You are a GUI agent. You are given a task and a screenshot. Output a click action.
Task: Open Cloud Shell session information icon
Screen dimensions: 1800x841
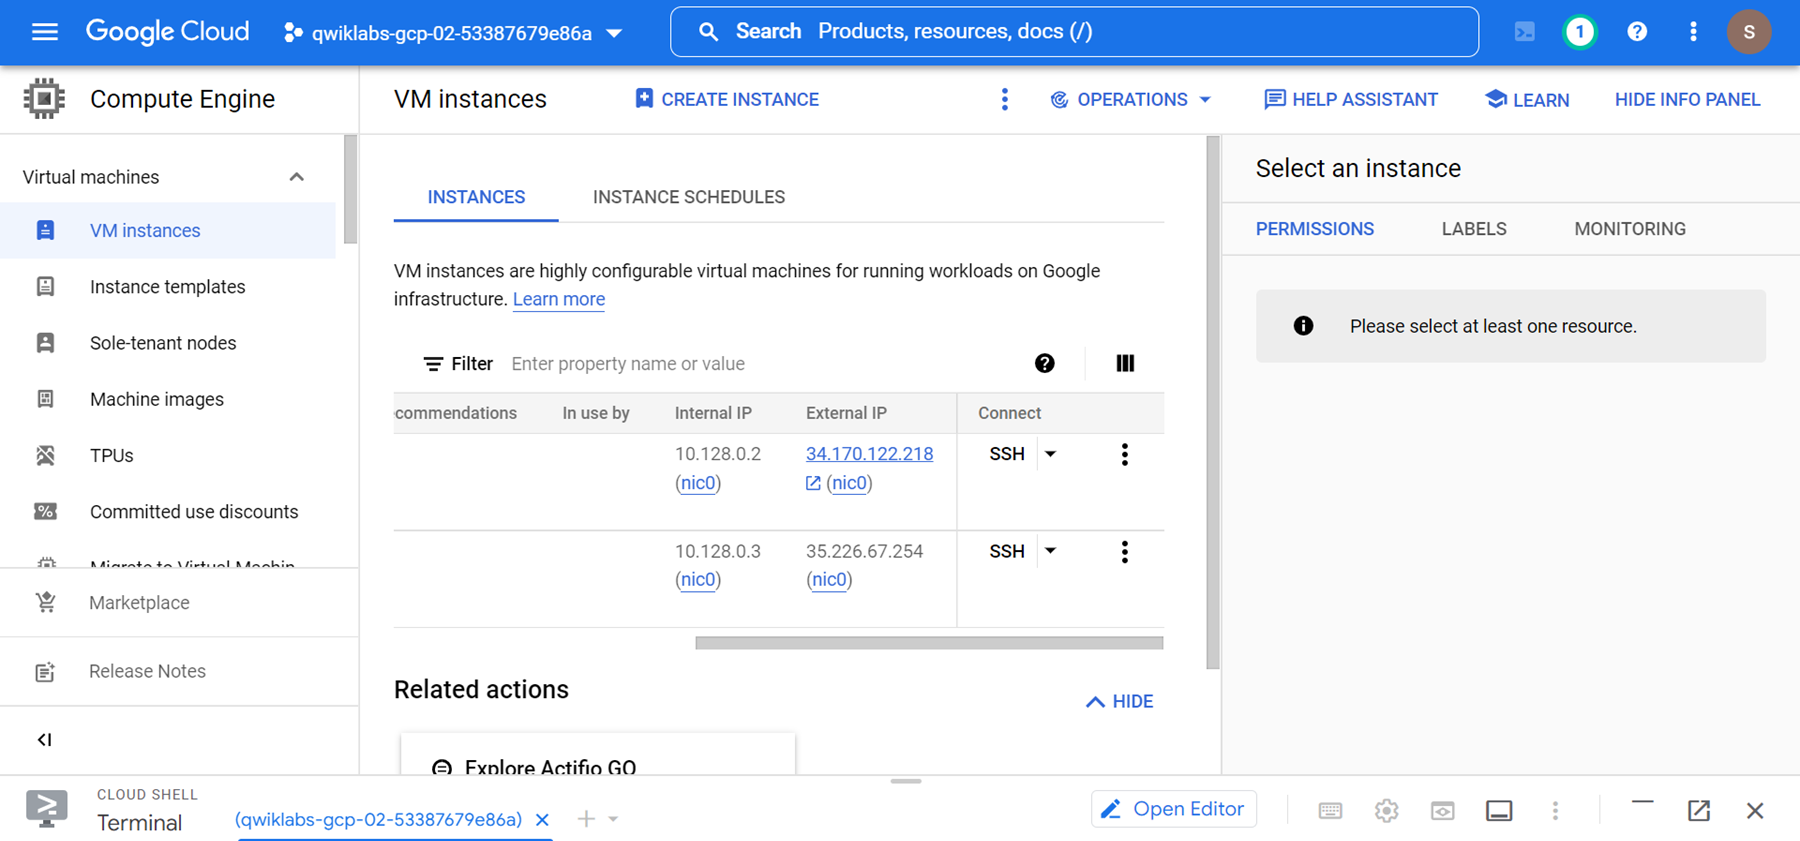tap(1499, 811)
